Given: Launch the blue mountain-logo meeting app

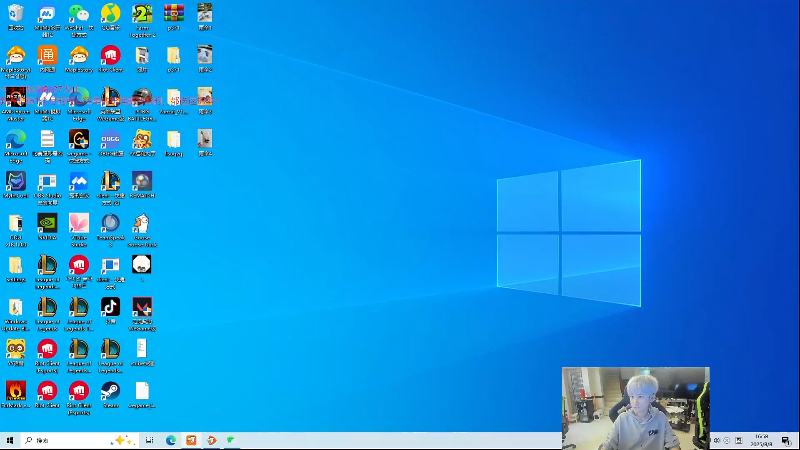Looking at the screenshot, I should point(79,181).
